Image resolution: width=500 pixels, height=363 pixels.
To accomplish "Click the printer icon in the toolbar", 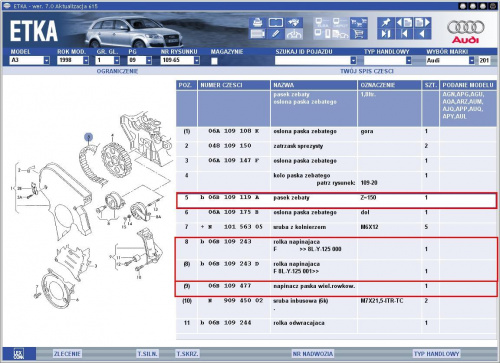I will coord(257,23).
